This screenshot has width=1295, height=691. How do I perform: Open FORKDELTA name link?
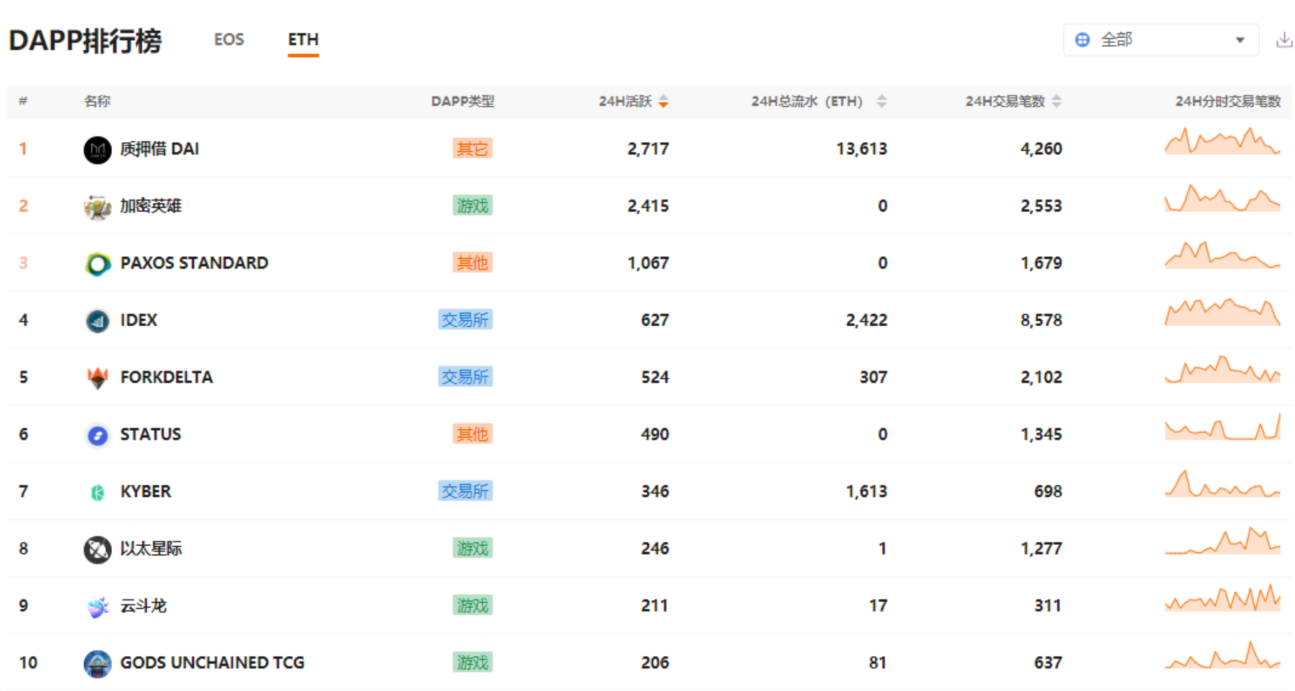[166, 377]
